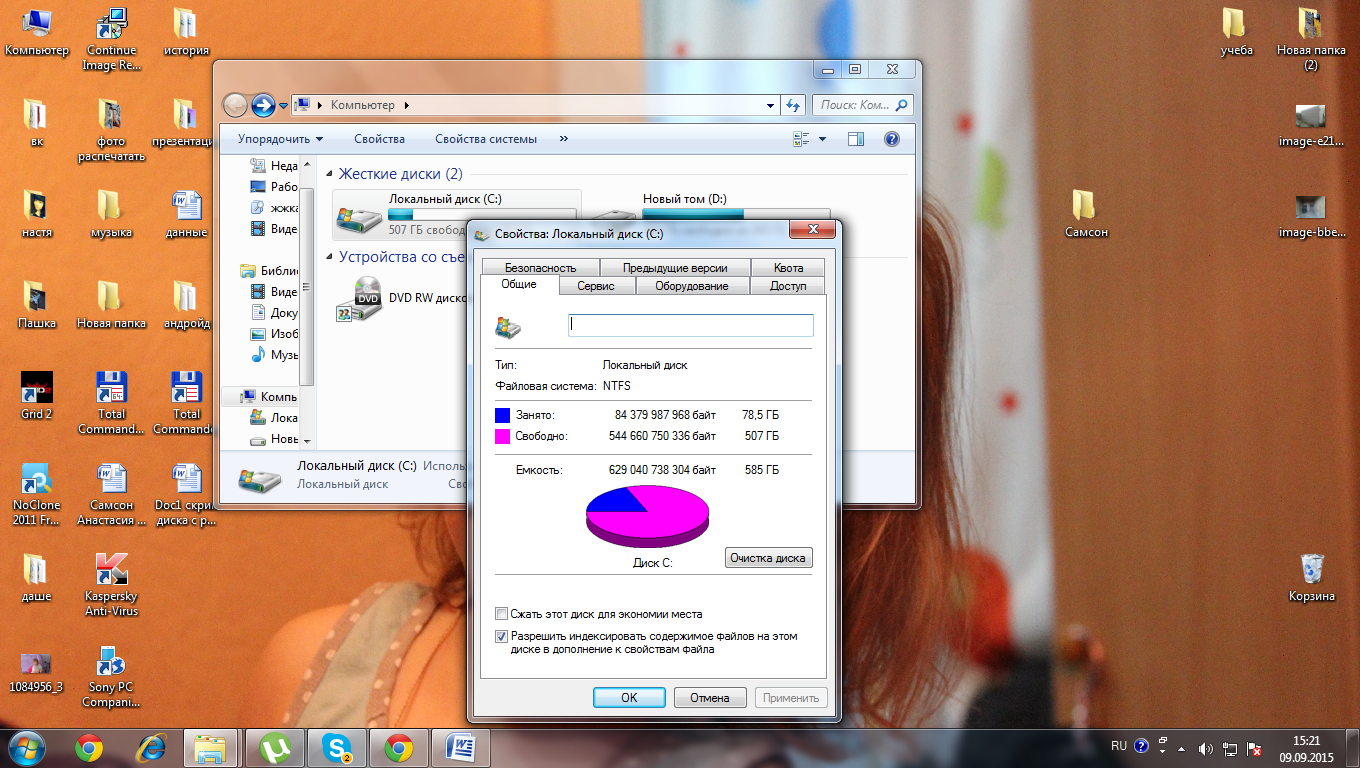
Task: Select the история folder on the desktop
Action: click(186, 32)
